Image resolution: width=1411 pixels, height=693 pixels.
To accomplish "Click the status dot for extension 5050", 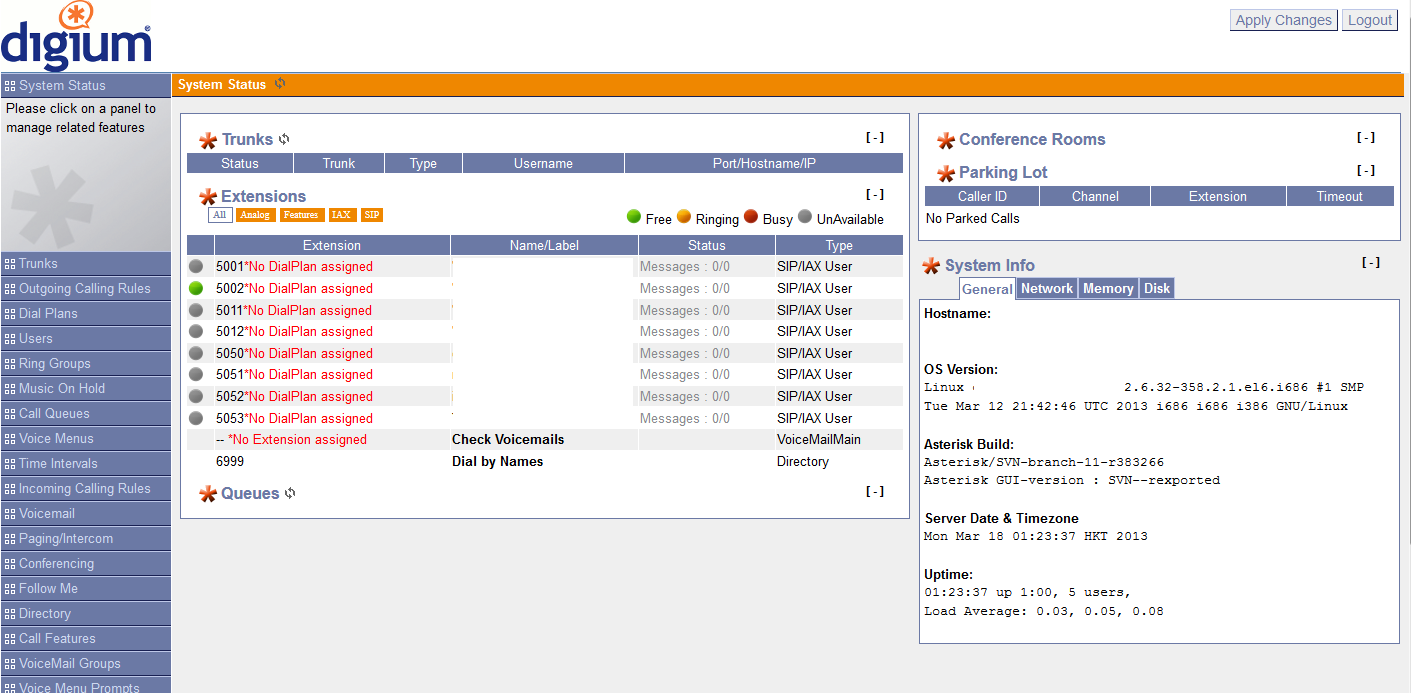I will (196, 353).
